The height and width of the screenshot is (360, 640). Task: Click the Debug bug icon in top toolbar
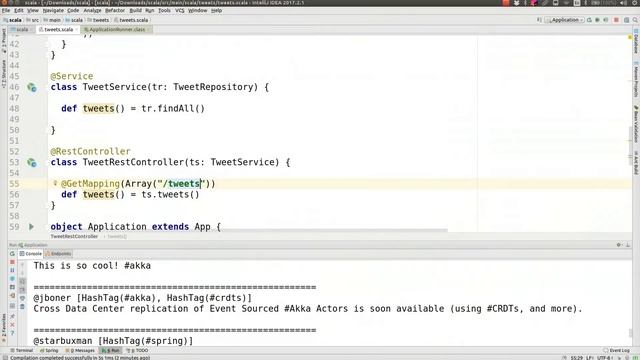598,20
